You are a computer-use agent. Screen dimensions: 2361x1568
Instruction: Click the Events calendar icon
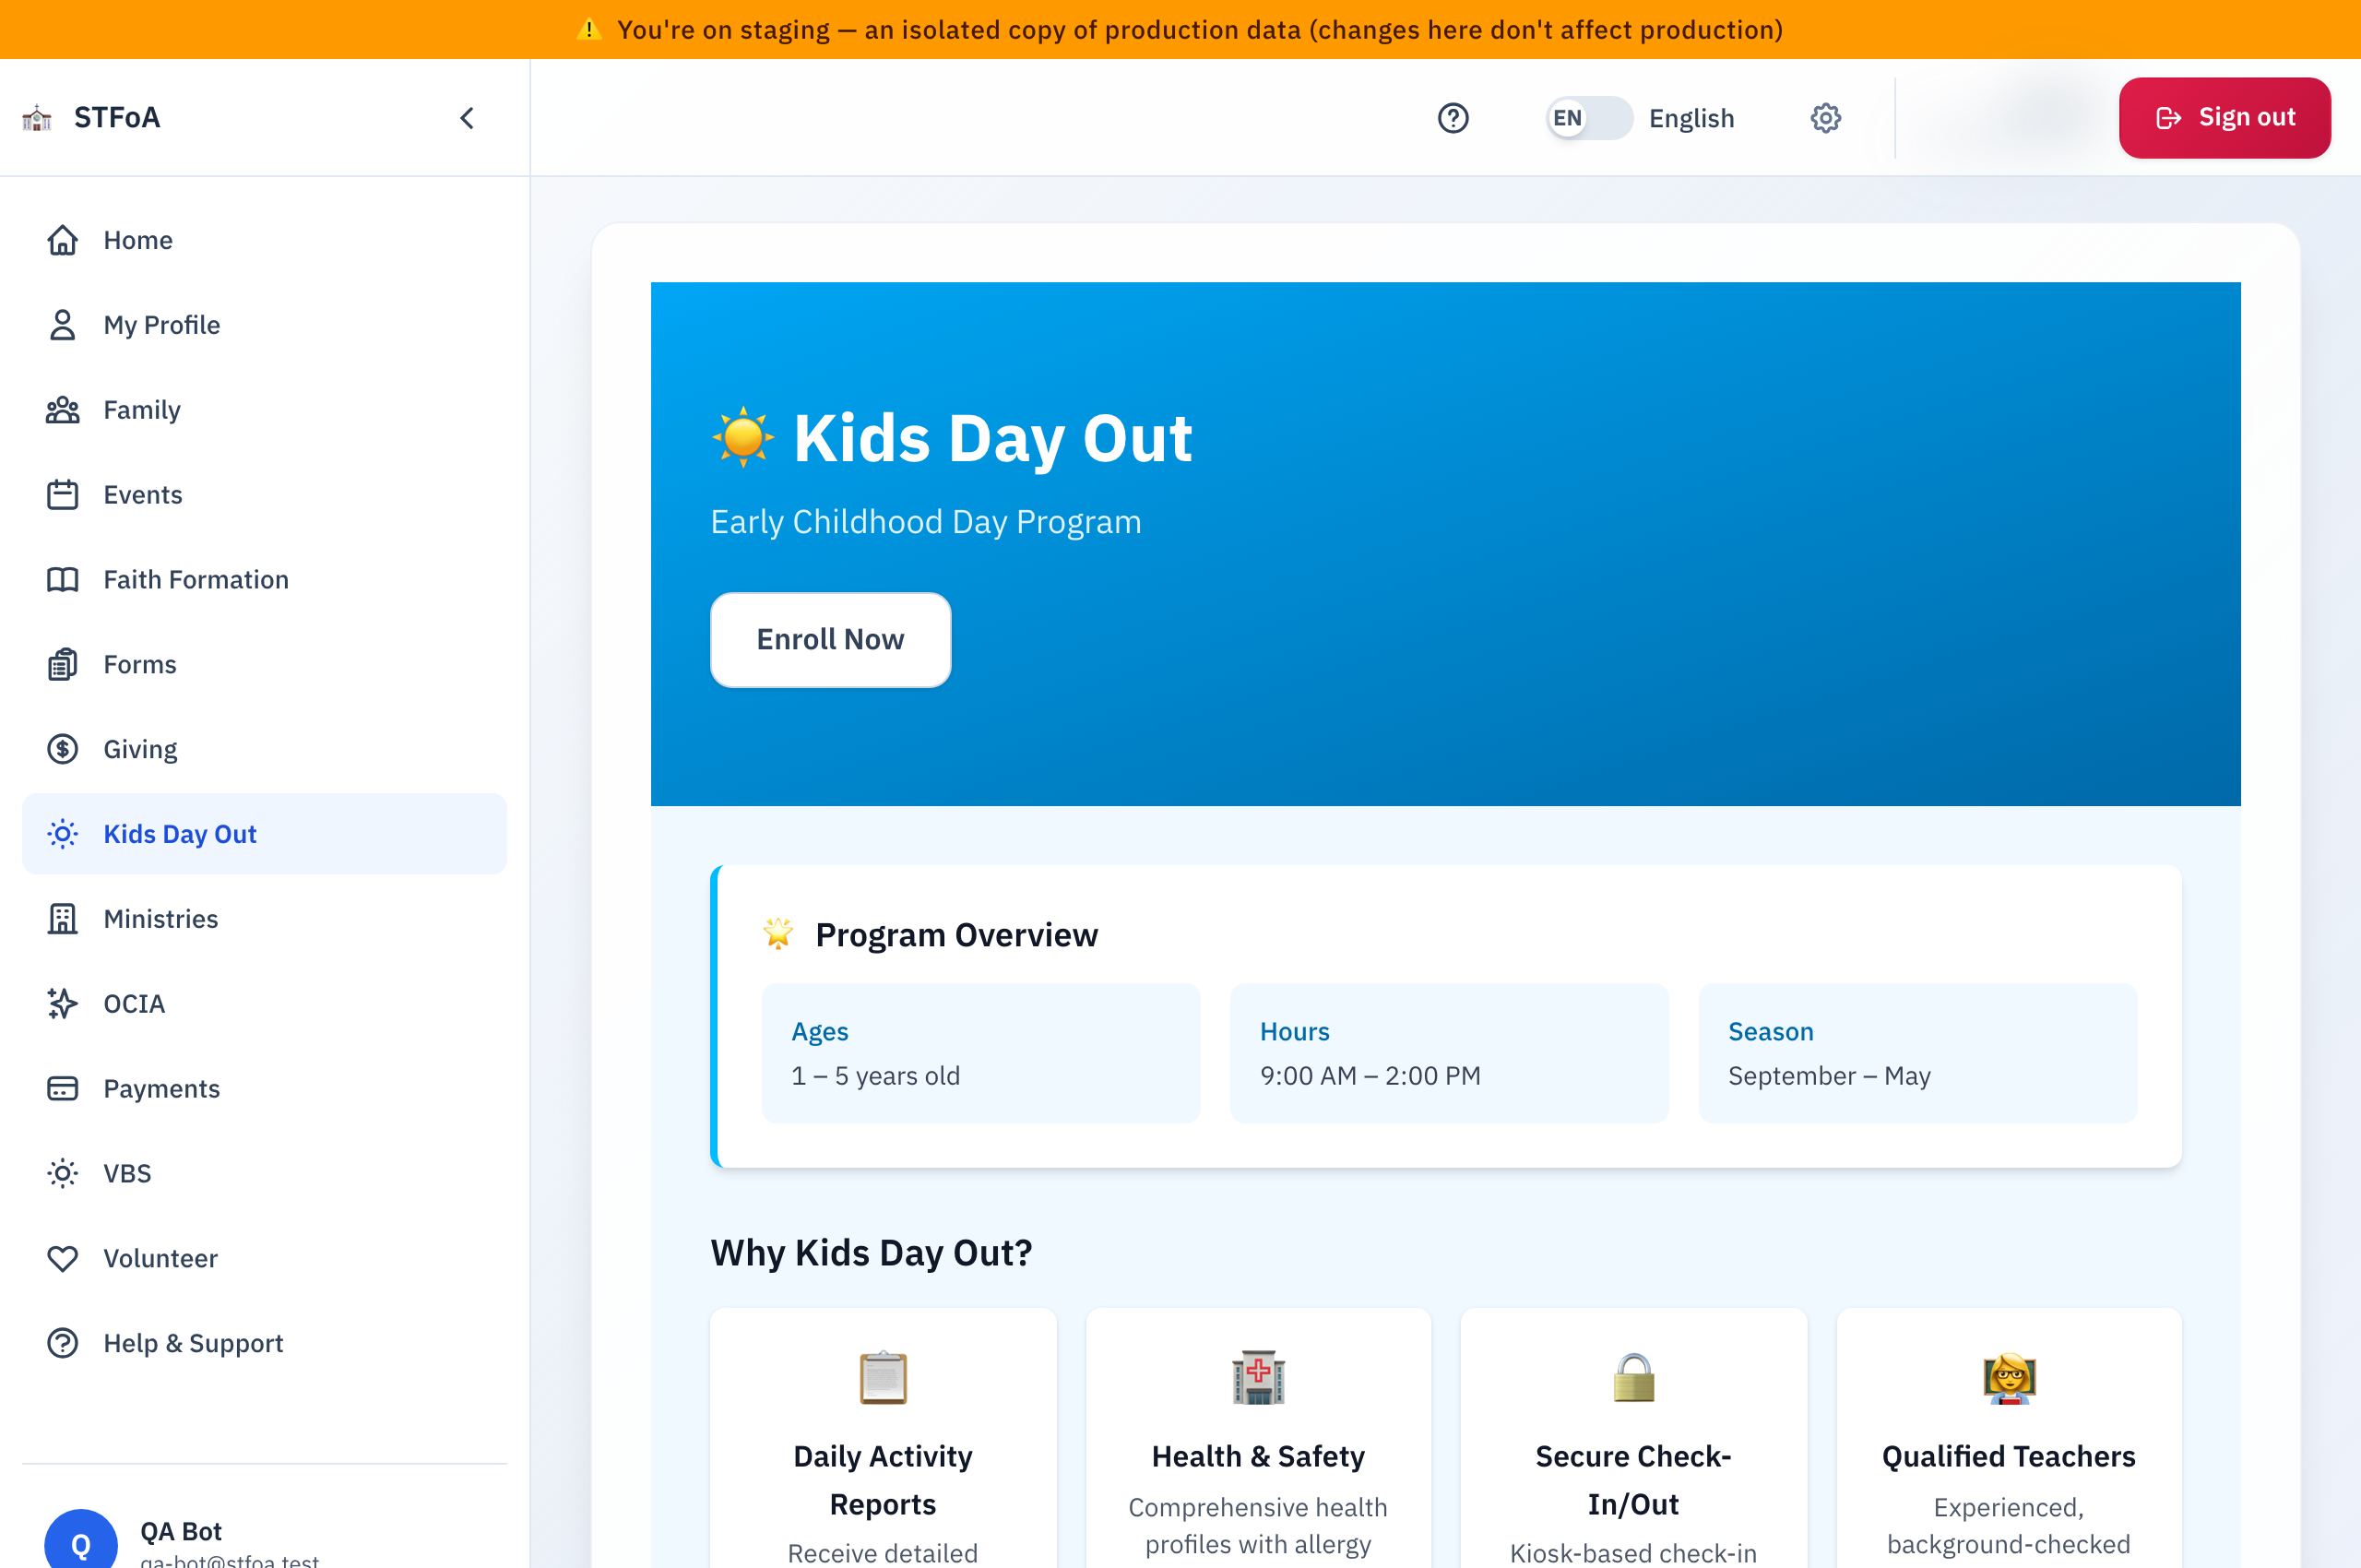[x=62, y=495]
